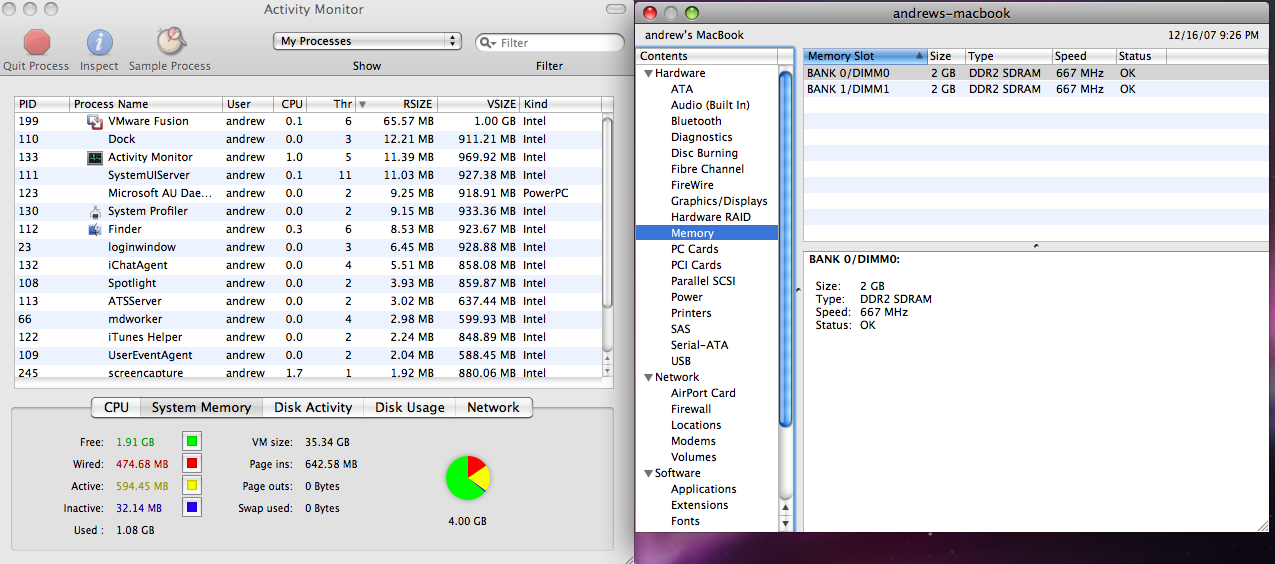1275x564 pixels.
Task: Select the iChatAgent process row
Action: pyautogui.click(x=308, y=265)
